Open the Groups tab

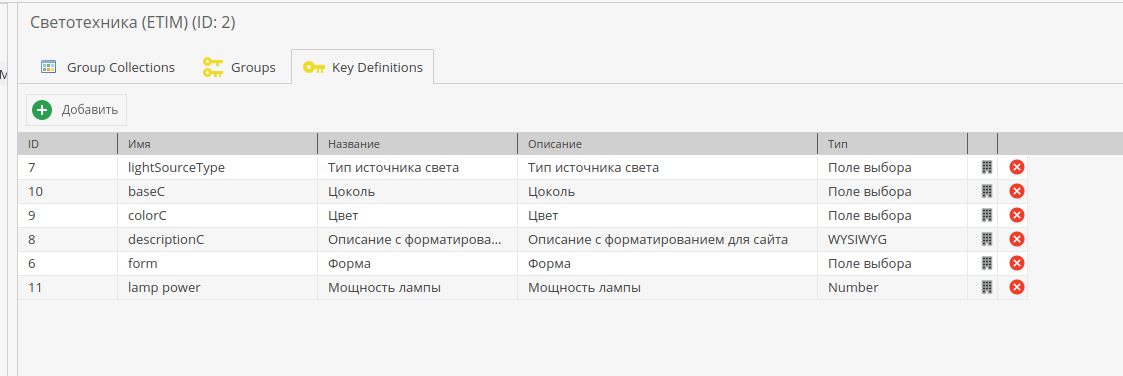coord(239,67)
